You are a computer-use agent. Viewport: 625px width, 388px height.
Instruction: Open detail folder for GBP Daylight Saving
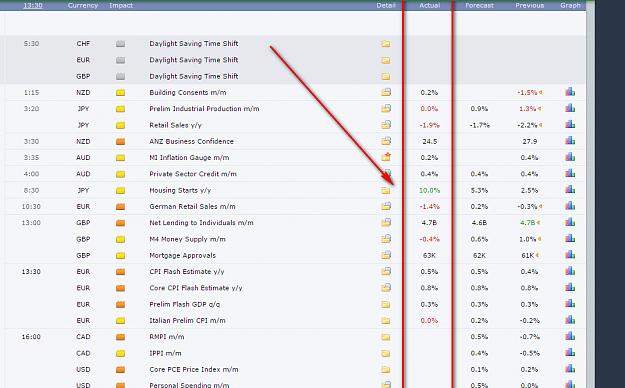(385, 76)
